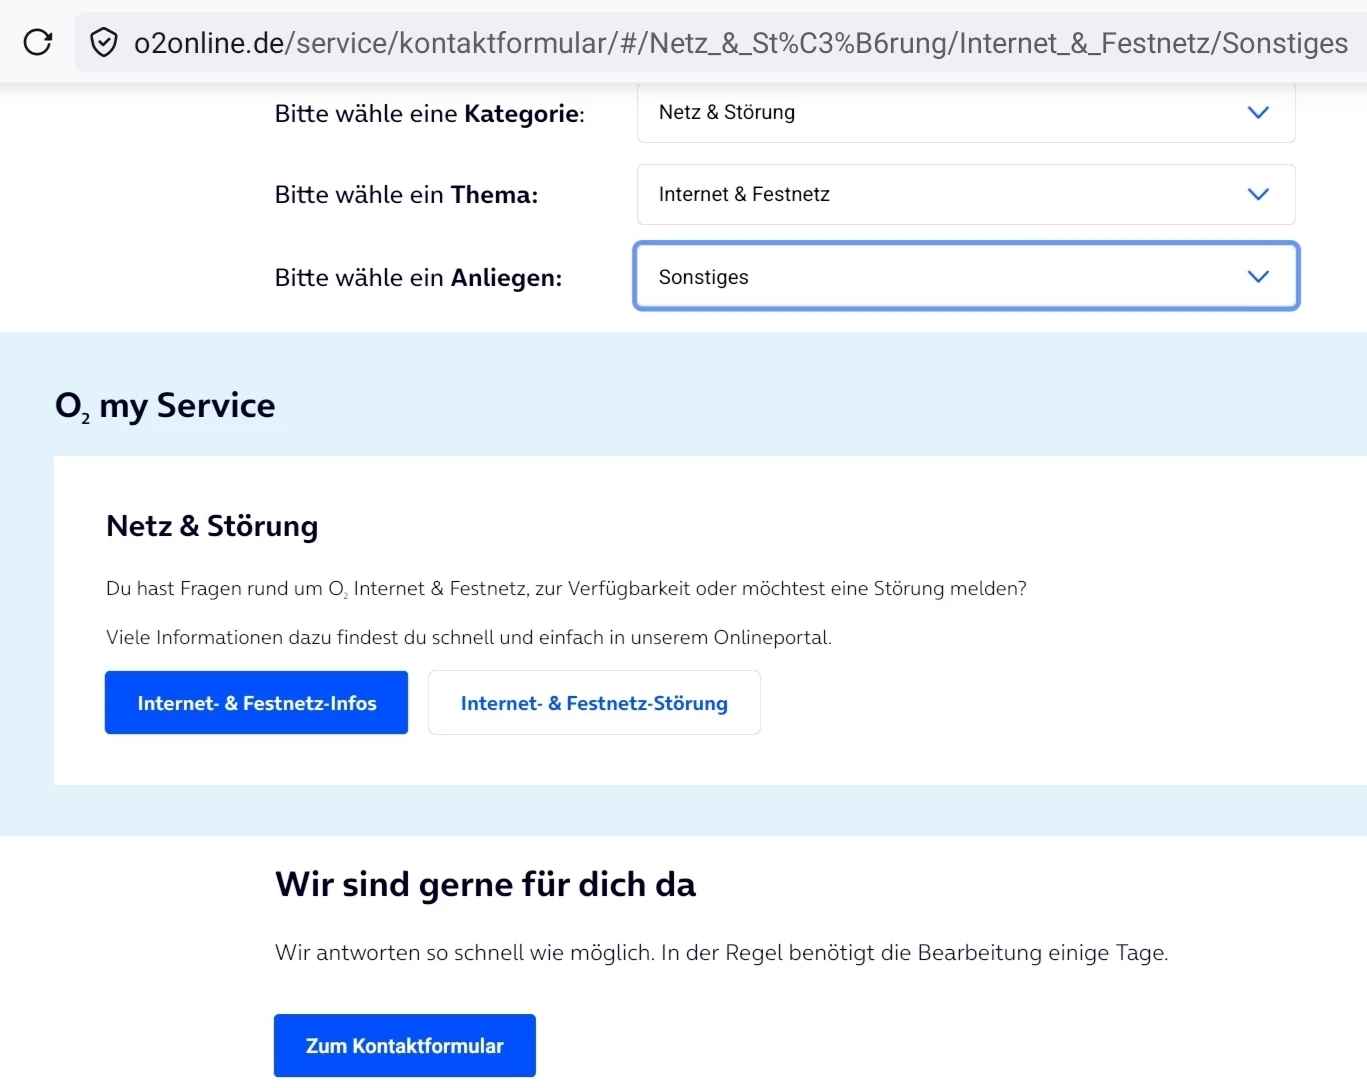Viewport: 1367px width, 1088px height.
Task: Click the 'Viele Informationen dazu' paragraph text
Action: (468, 638)
